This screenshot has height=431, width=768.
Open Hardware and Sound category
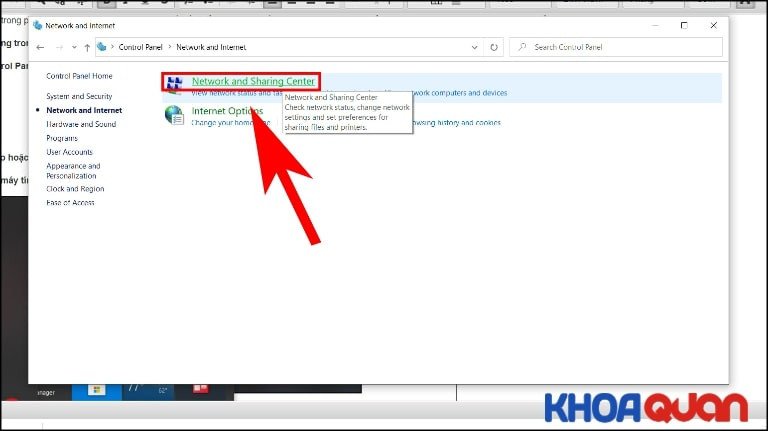click(x=81, y=124)
